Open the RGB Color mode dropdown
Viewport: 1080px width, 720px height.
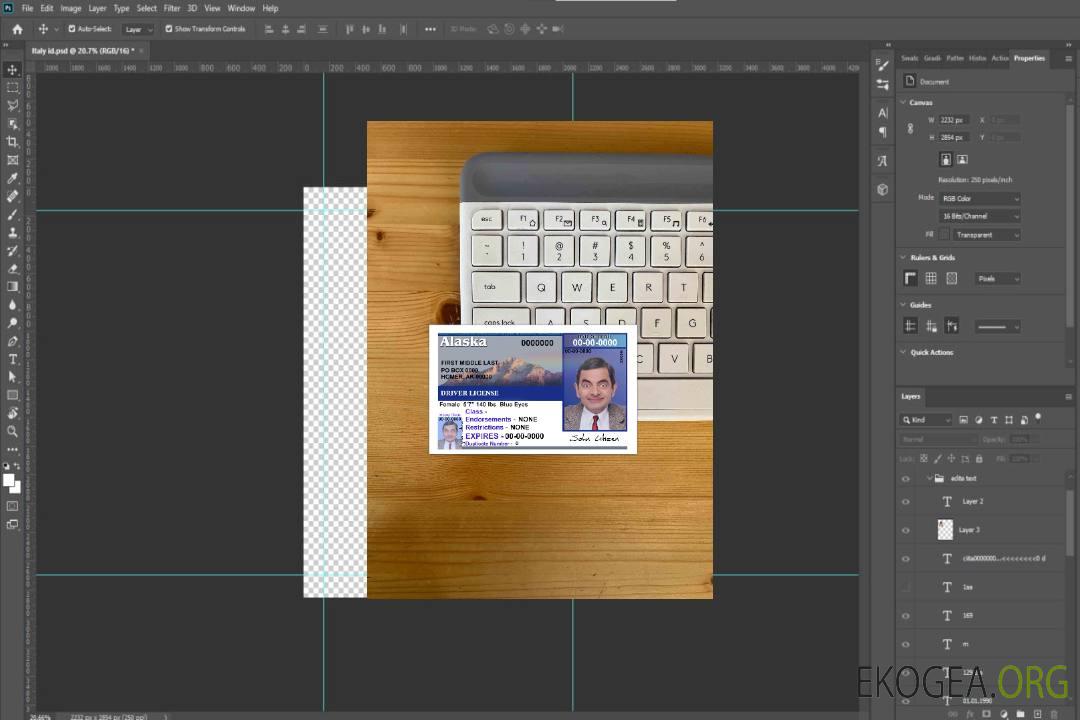(979, 198)
